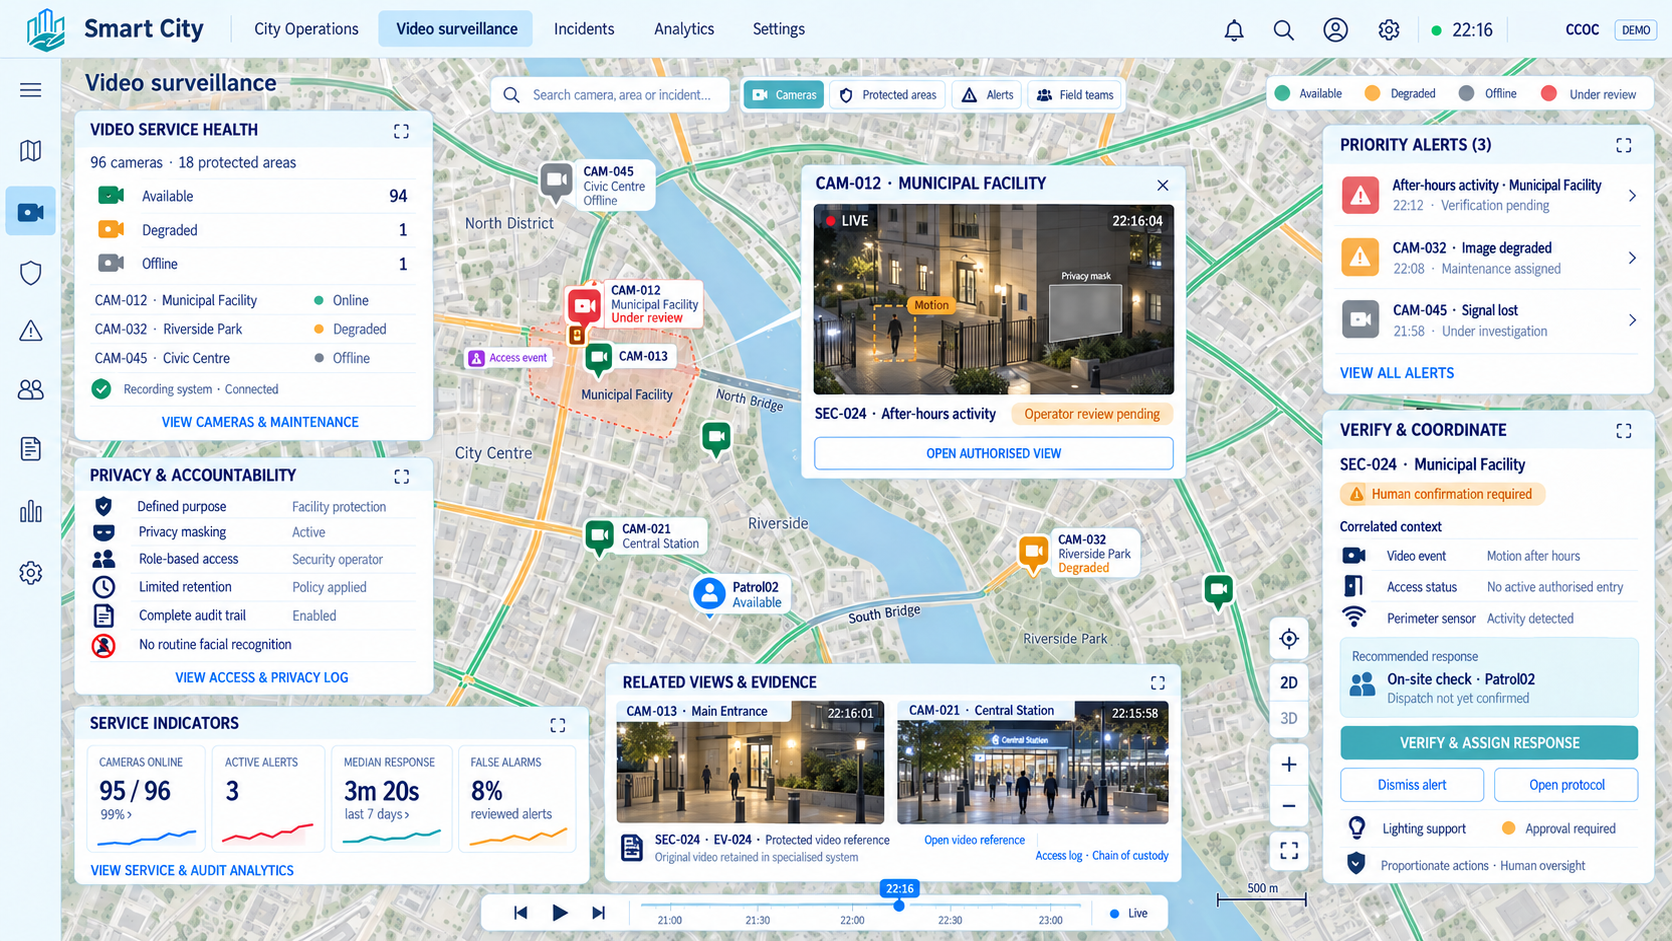Open the shield protected areas sidebar icon
Screen dimensions: 1672x941
click(31, 272)
